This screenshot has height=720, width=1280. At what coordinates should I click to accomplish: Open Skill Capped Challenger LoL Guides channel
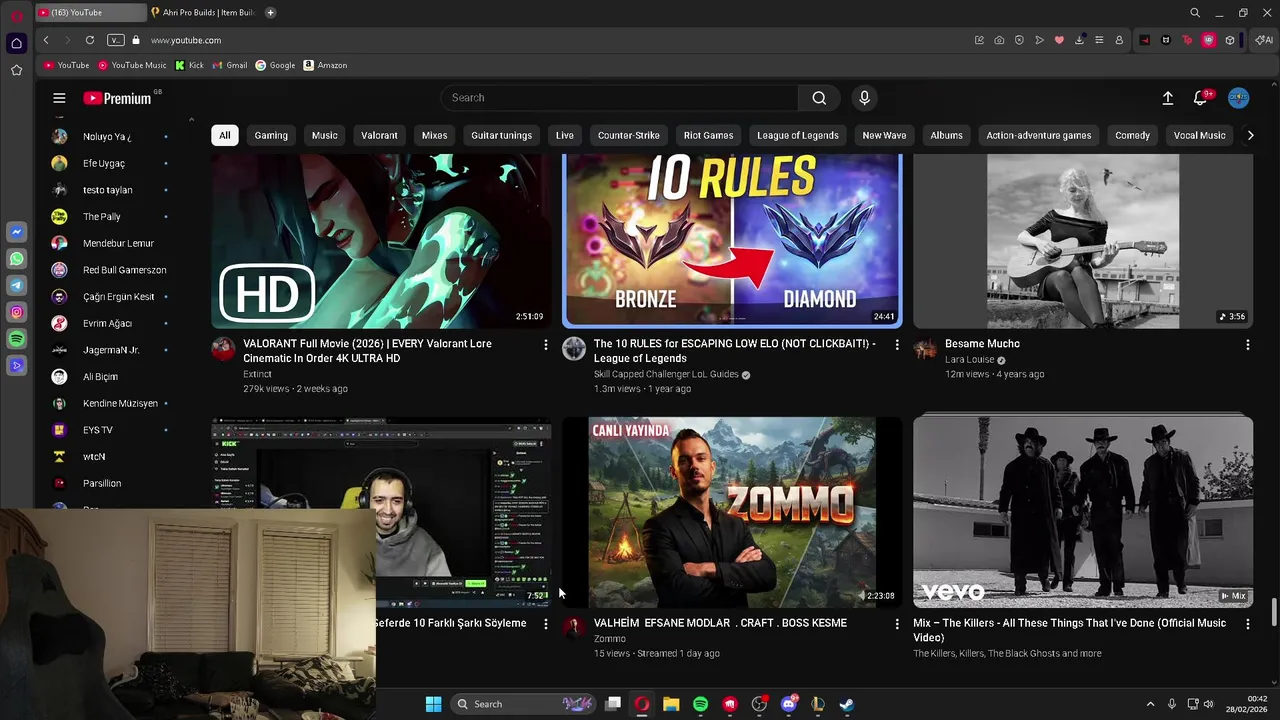666,374
